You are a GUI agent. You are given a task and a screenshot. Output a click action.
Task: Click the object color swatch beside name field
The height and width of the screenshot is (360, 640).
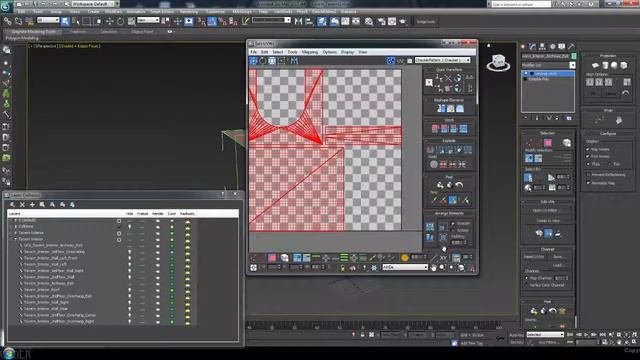[574, 56]
